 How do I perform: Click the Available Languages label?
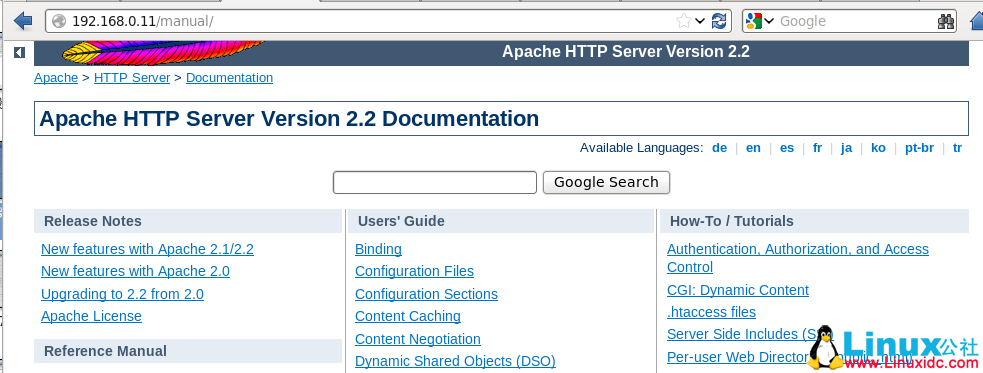pos(641,148)
